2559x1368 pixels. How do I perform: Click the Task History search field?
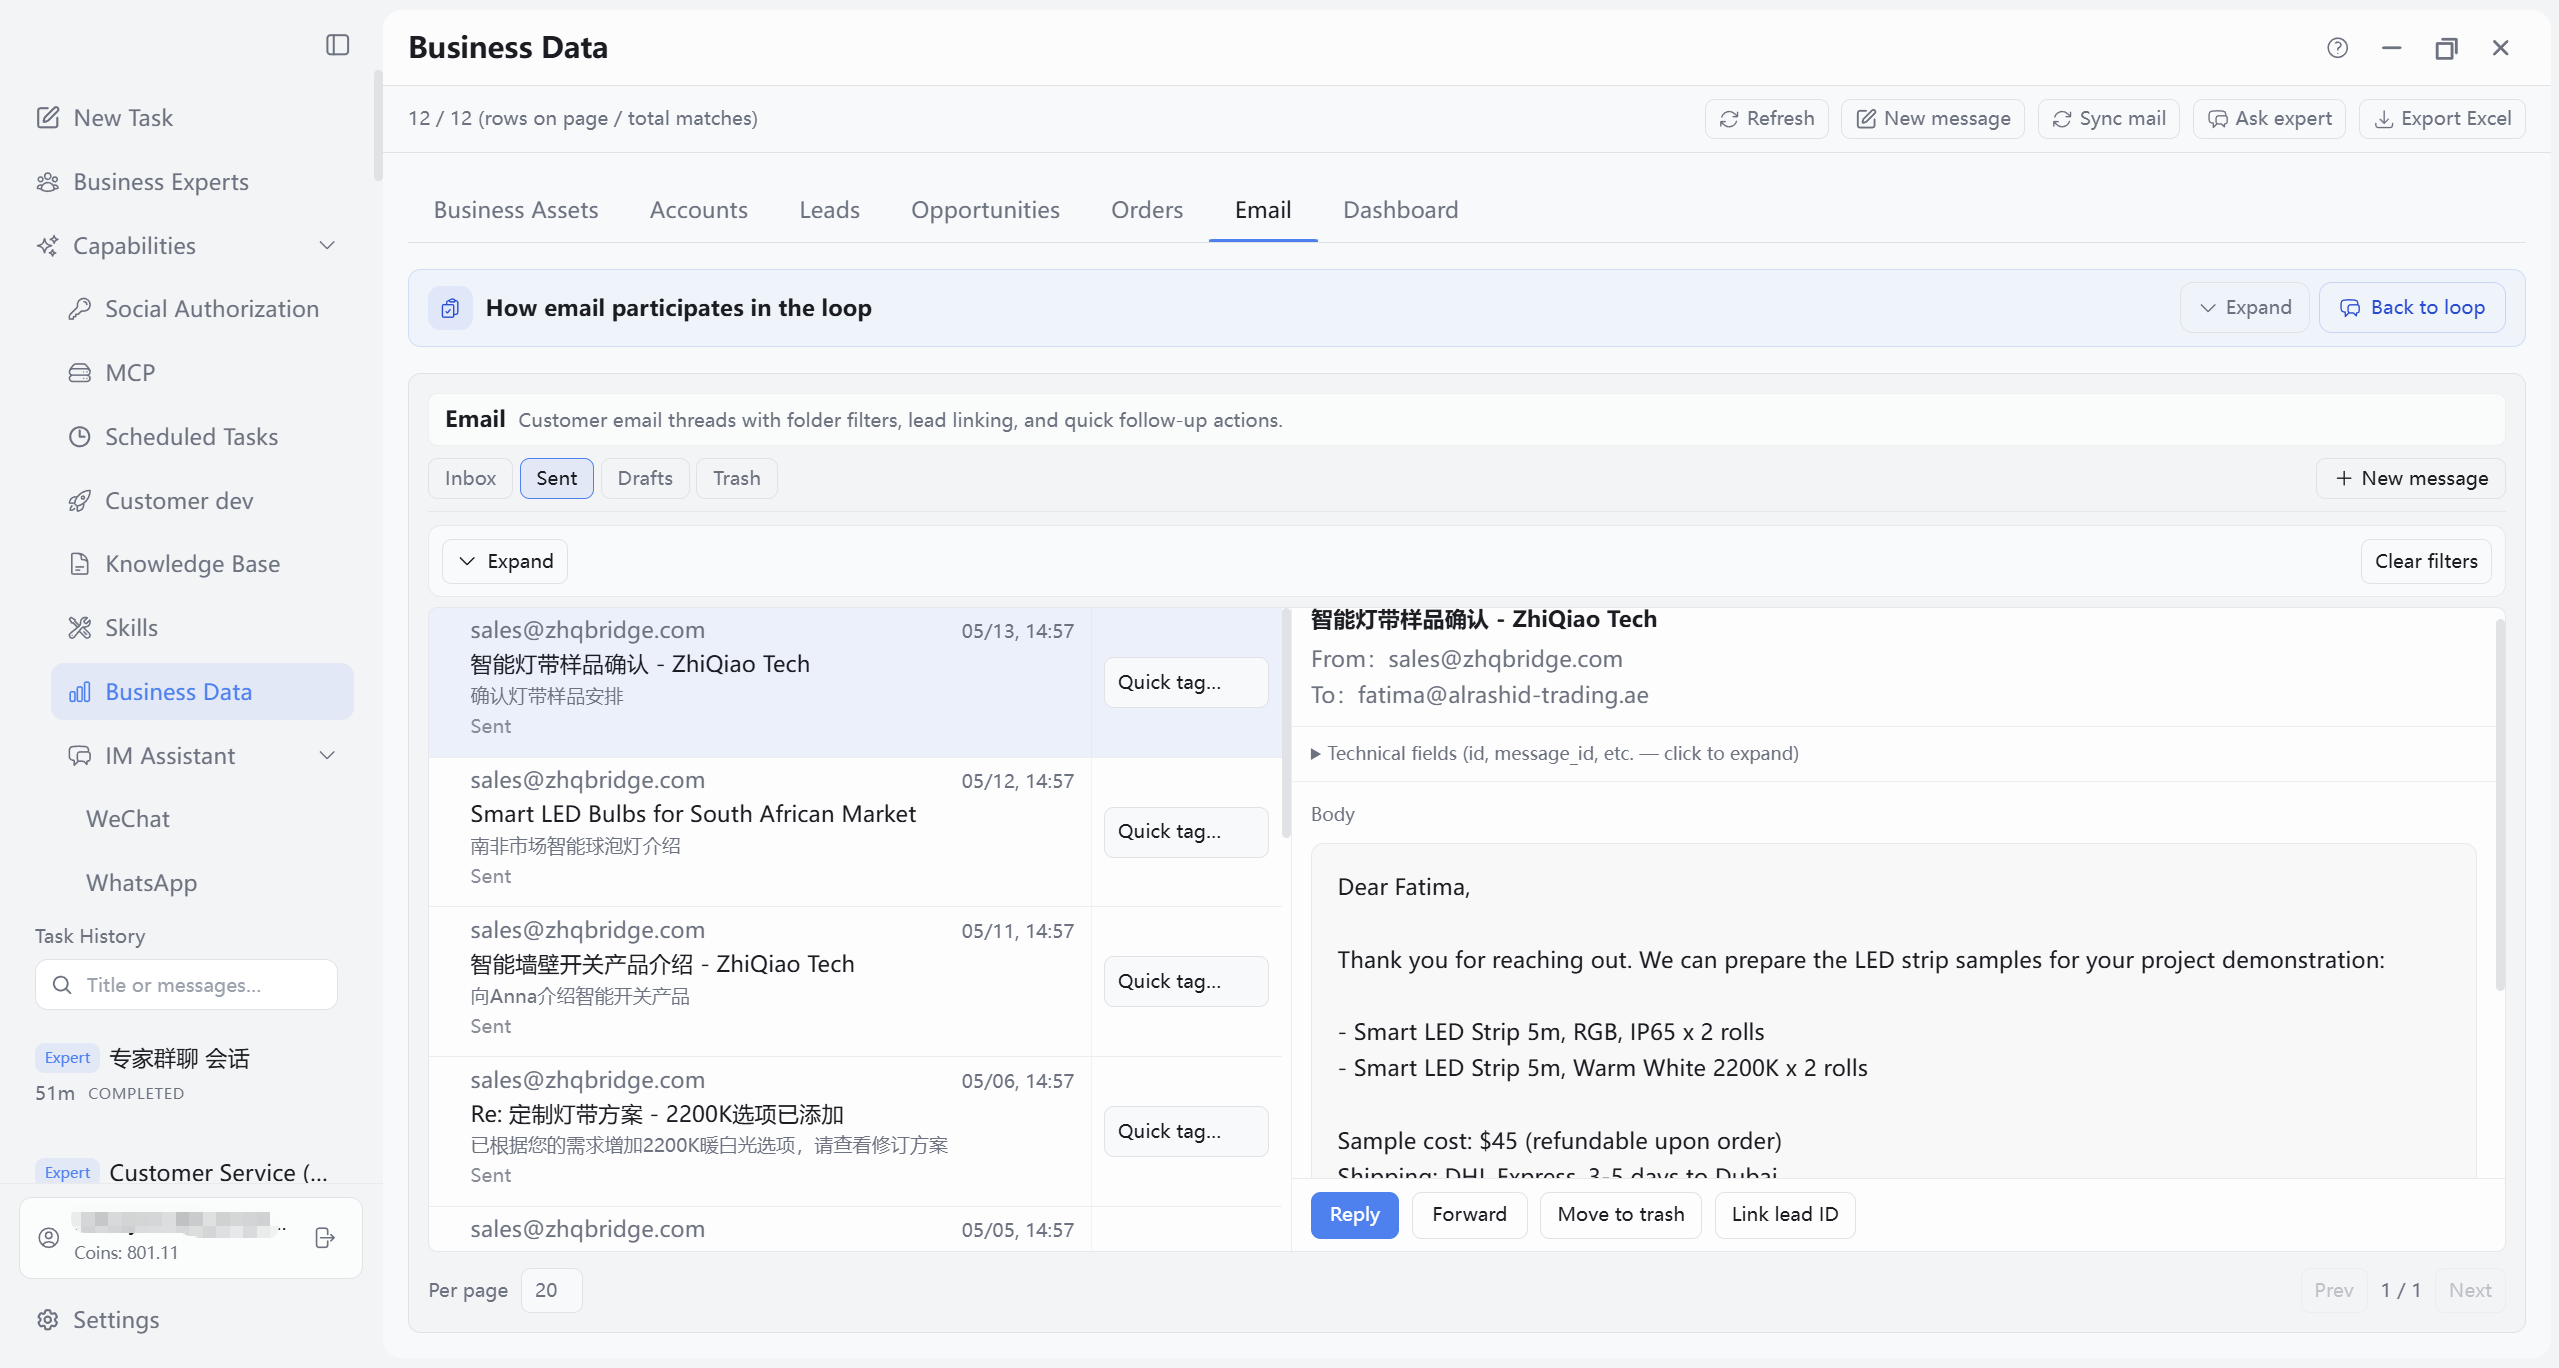[187, 985]
